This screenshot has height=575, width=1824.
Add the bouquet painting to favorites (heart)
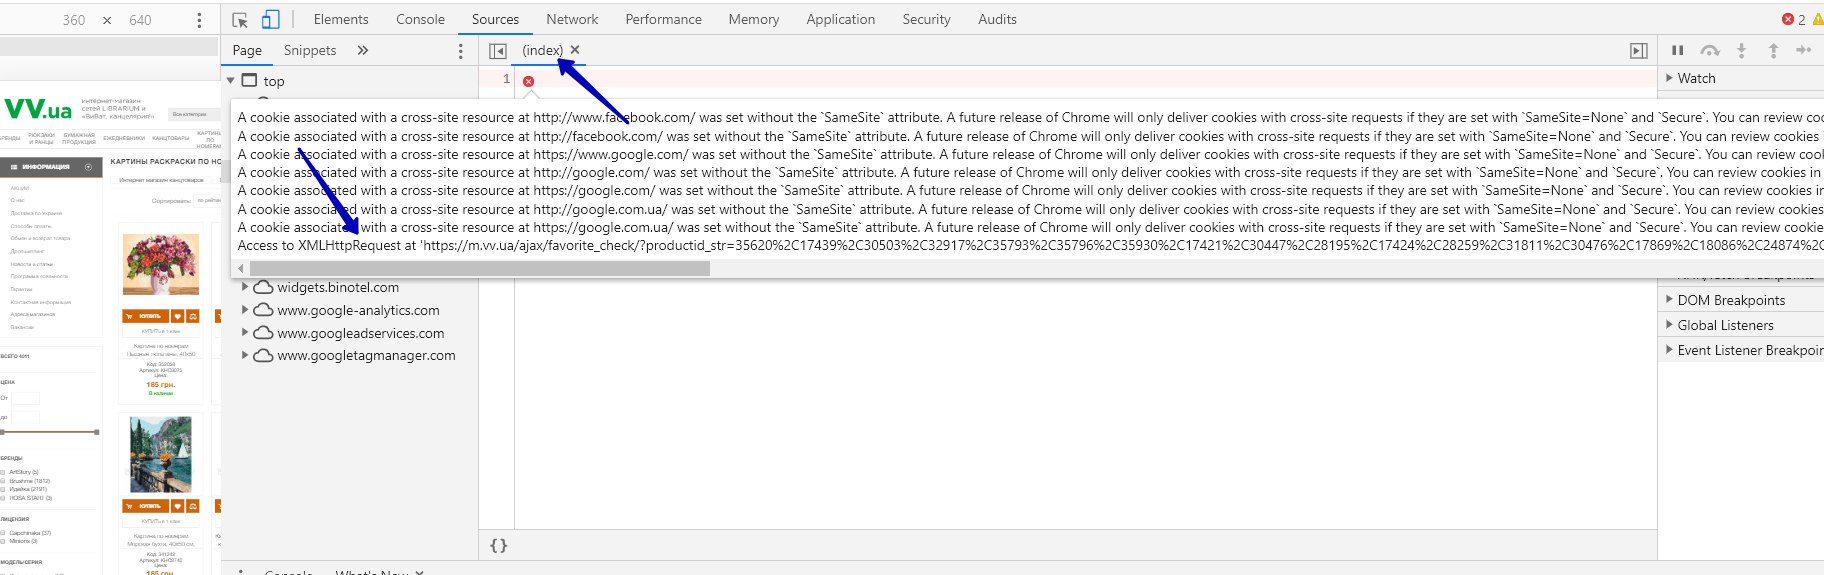click(x=178, y=316)
